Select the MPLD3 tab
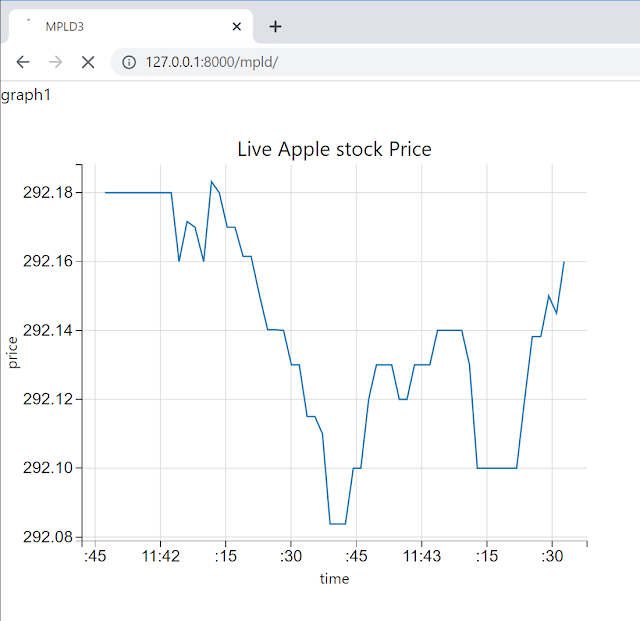Screen dimensions: 640x621 pyautogui.click(x=131, y=27)
